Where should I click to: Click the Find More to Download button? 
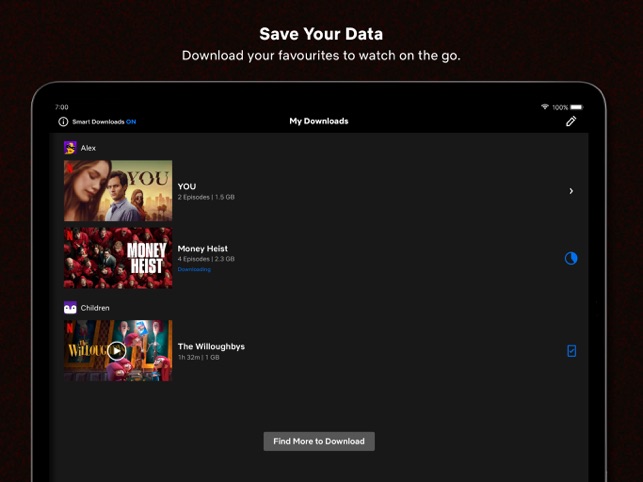click(319, 441)
